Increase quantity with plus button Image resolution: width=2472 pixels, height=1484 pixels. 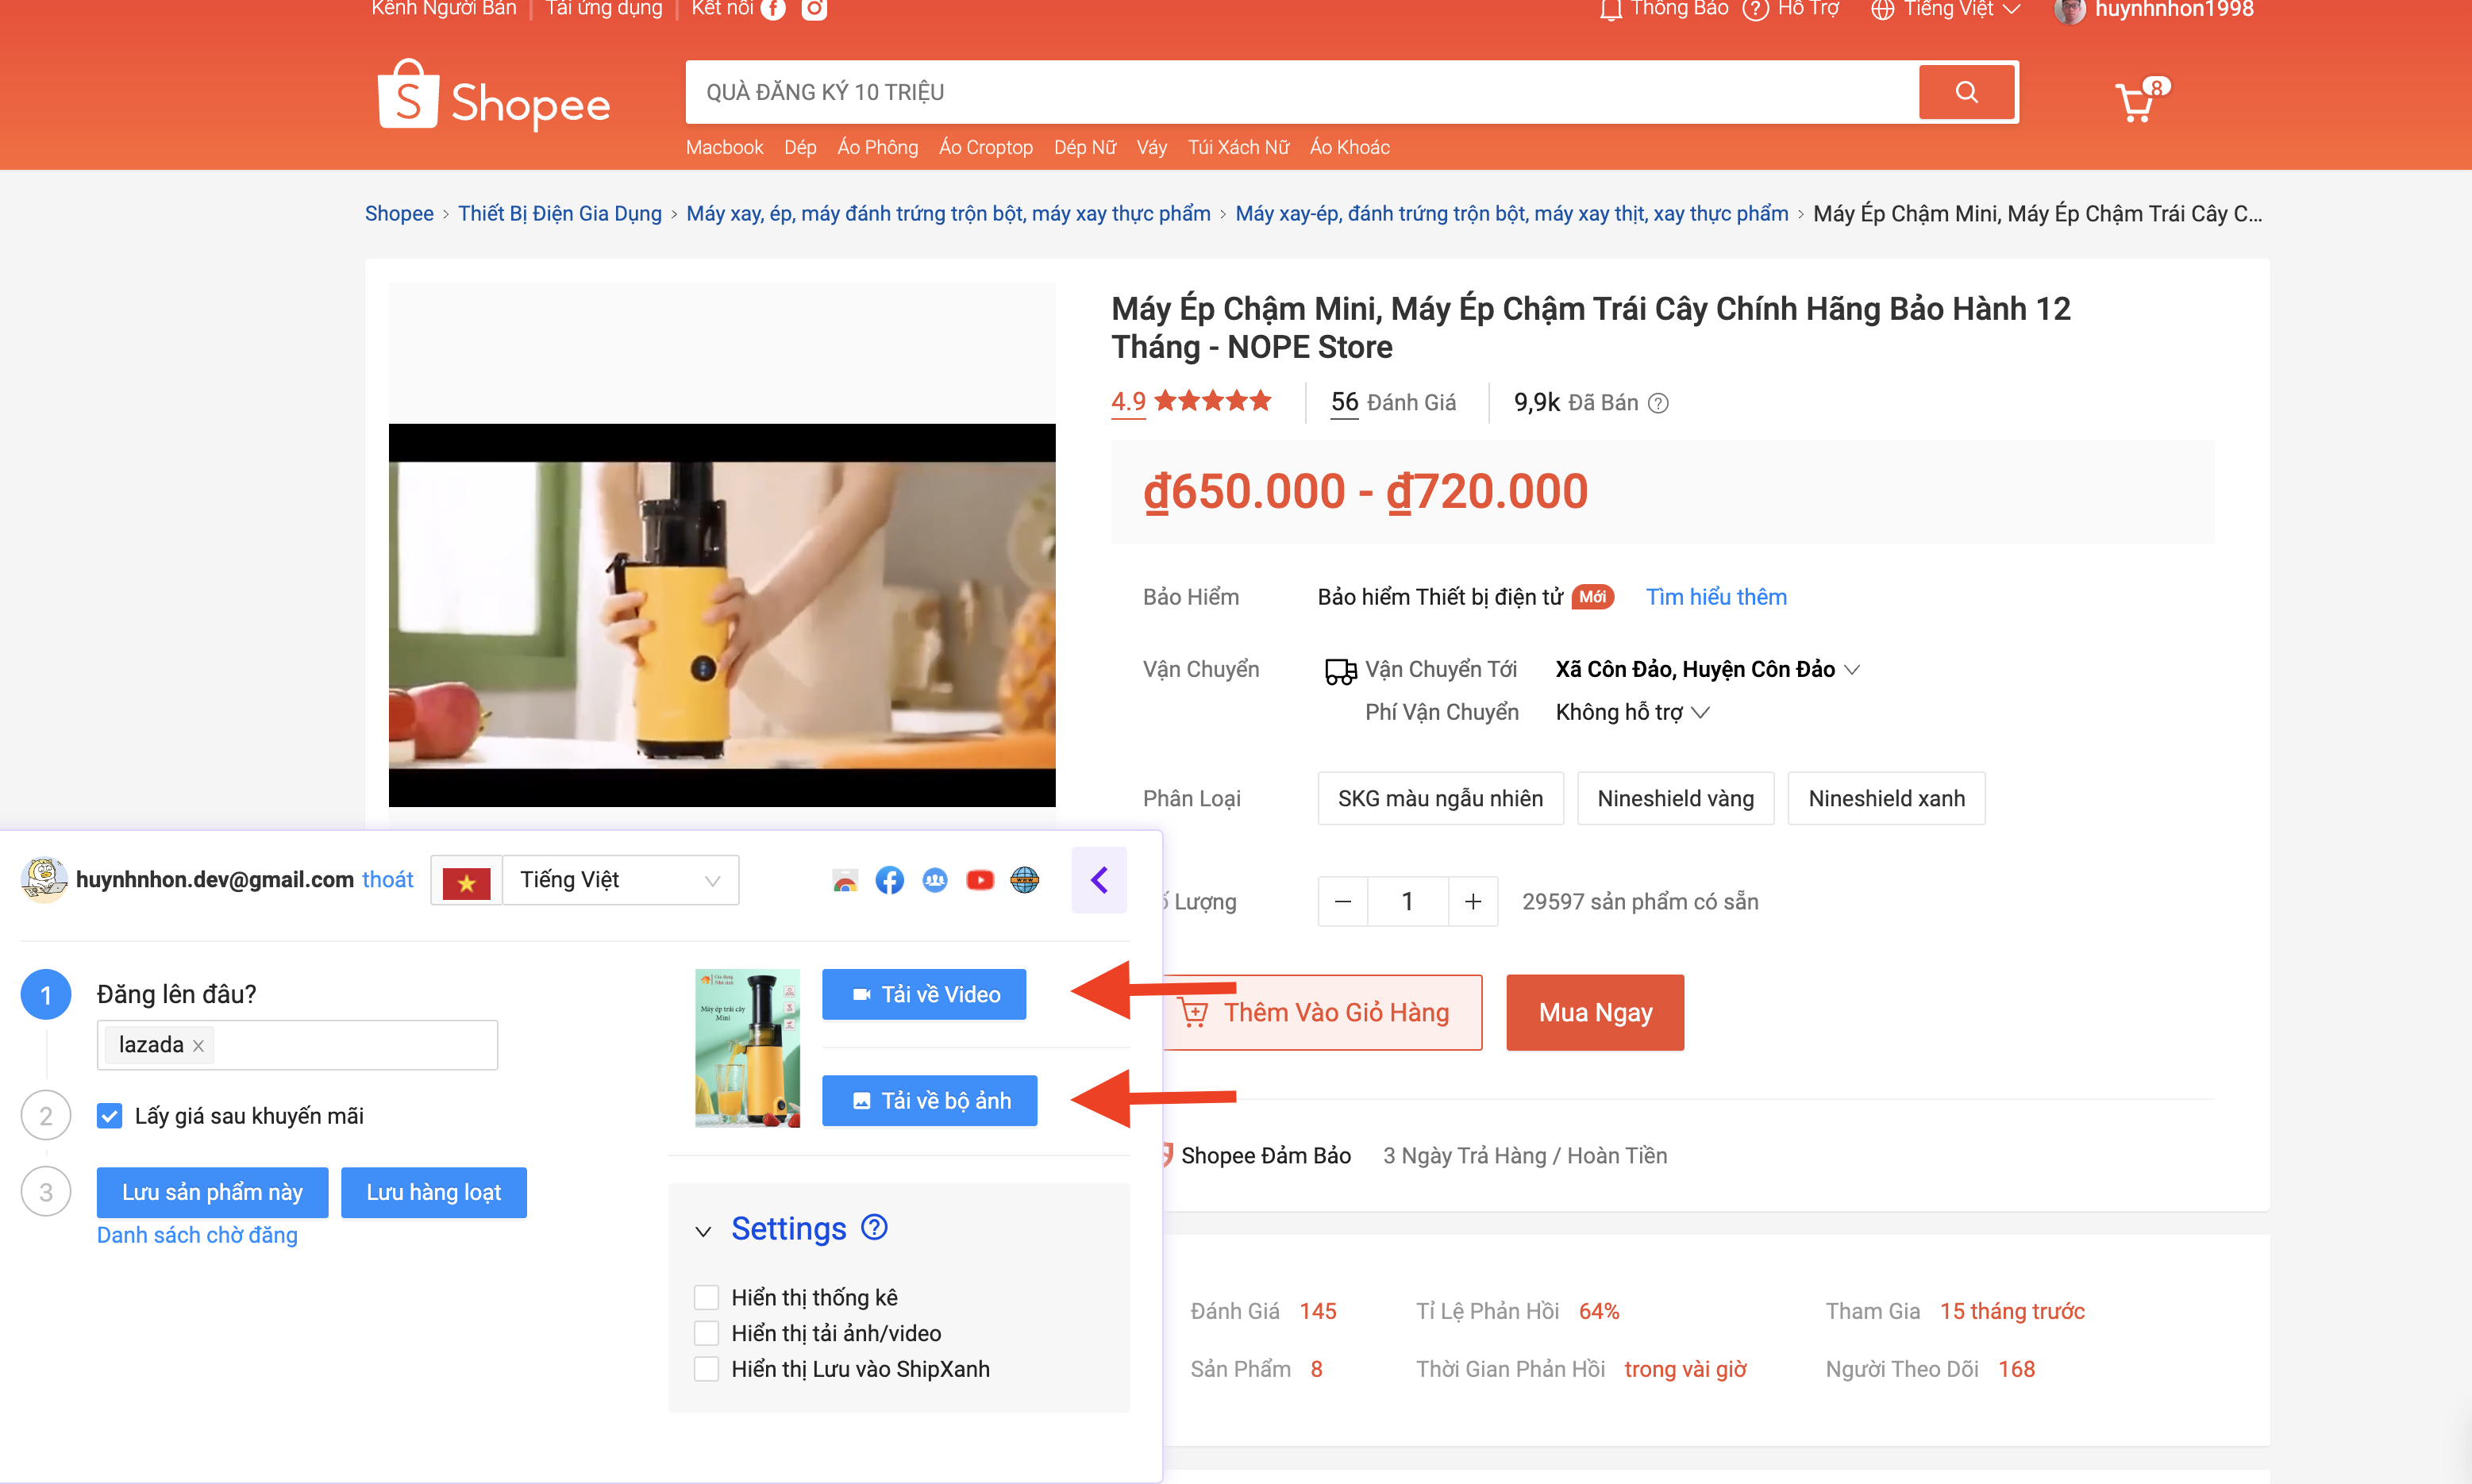coord(1473,902)
